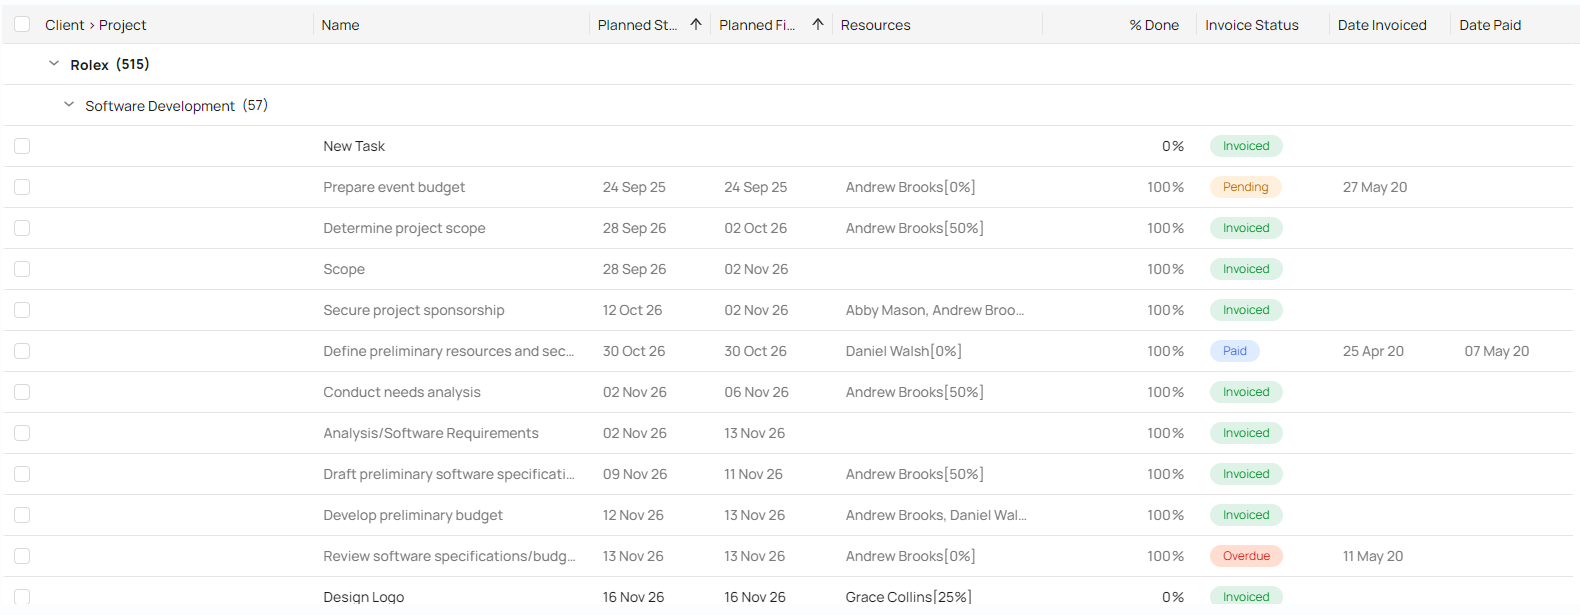Click the Pending invoice status badge
Viewport: 1580px width, 615px height.
point(1245,187)
